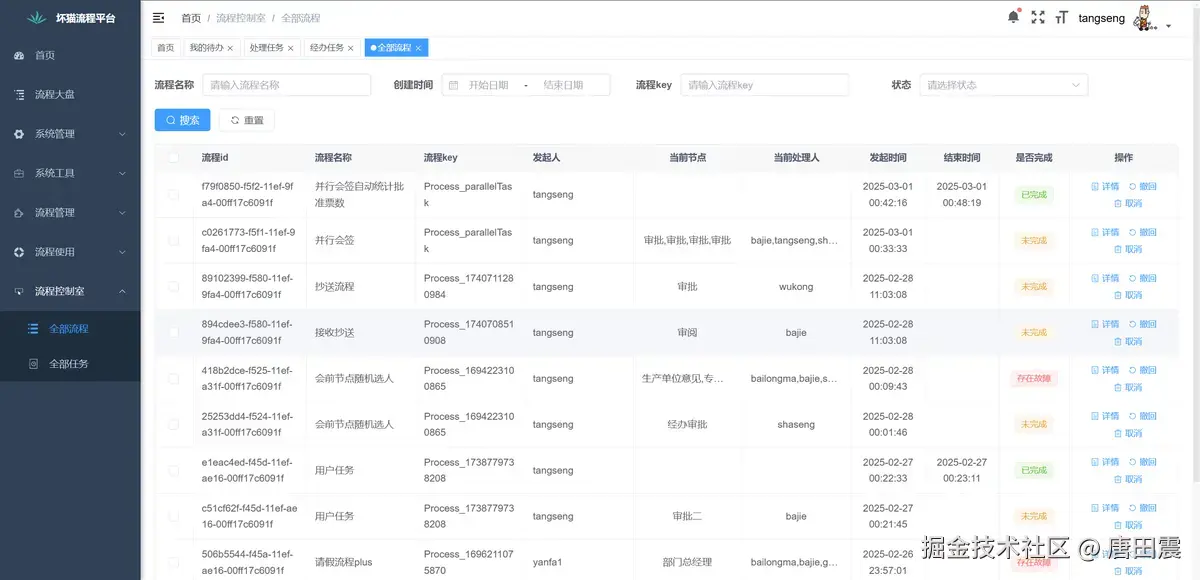The height and width of the screenshot is (580, 1200).
Task: Open font size setting icon
Action: 1062,18
